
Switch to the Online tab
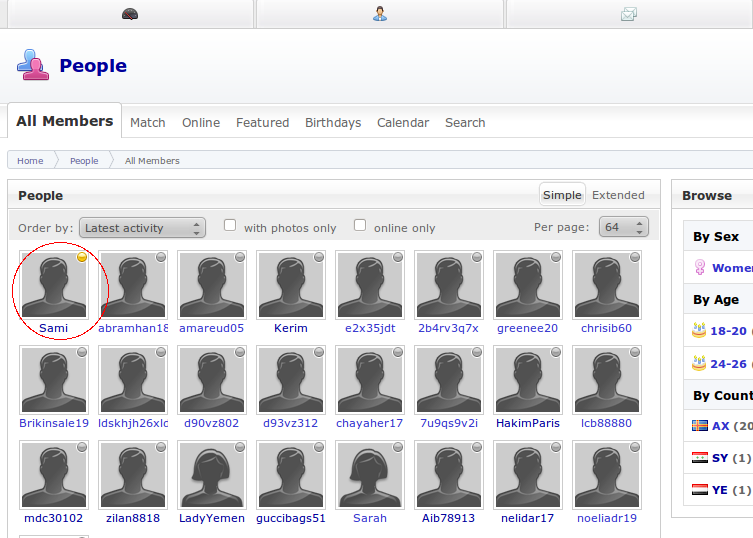201,123
